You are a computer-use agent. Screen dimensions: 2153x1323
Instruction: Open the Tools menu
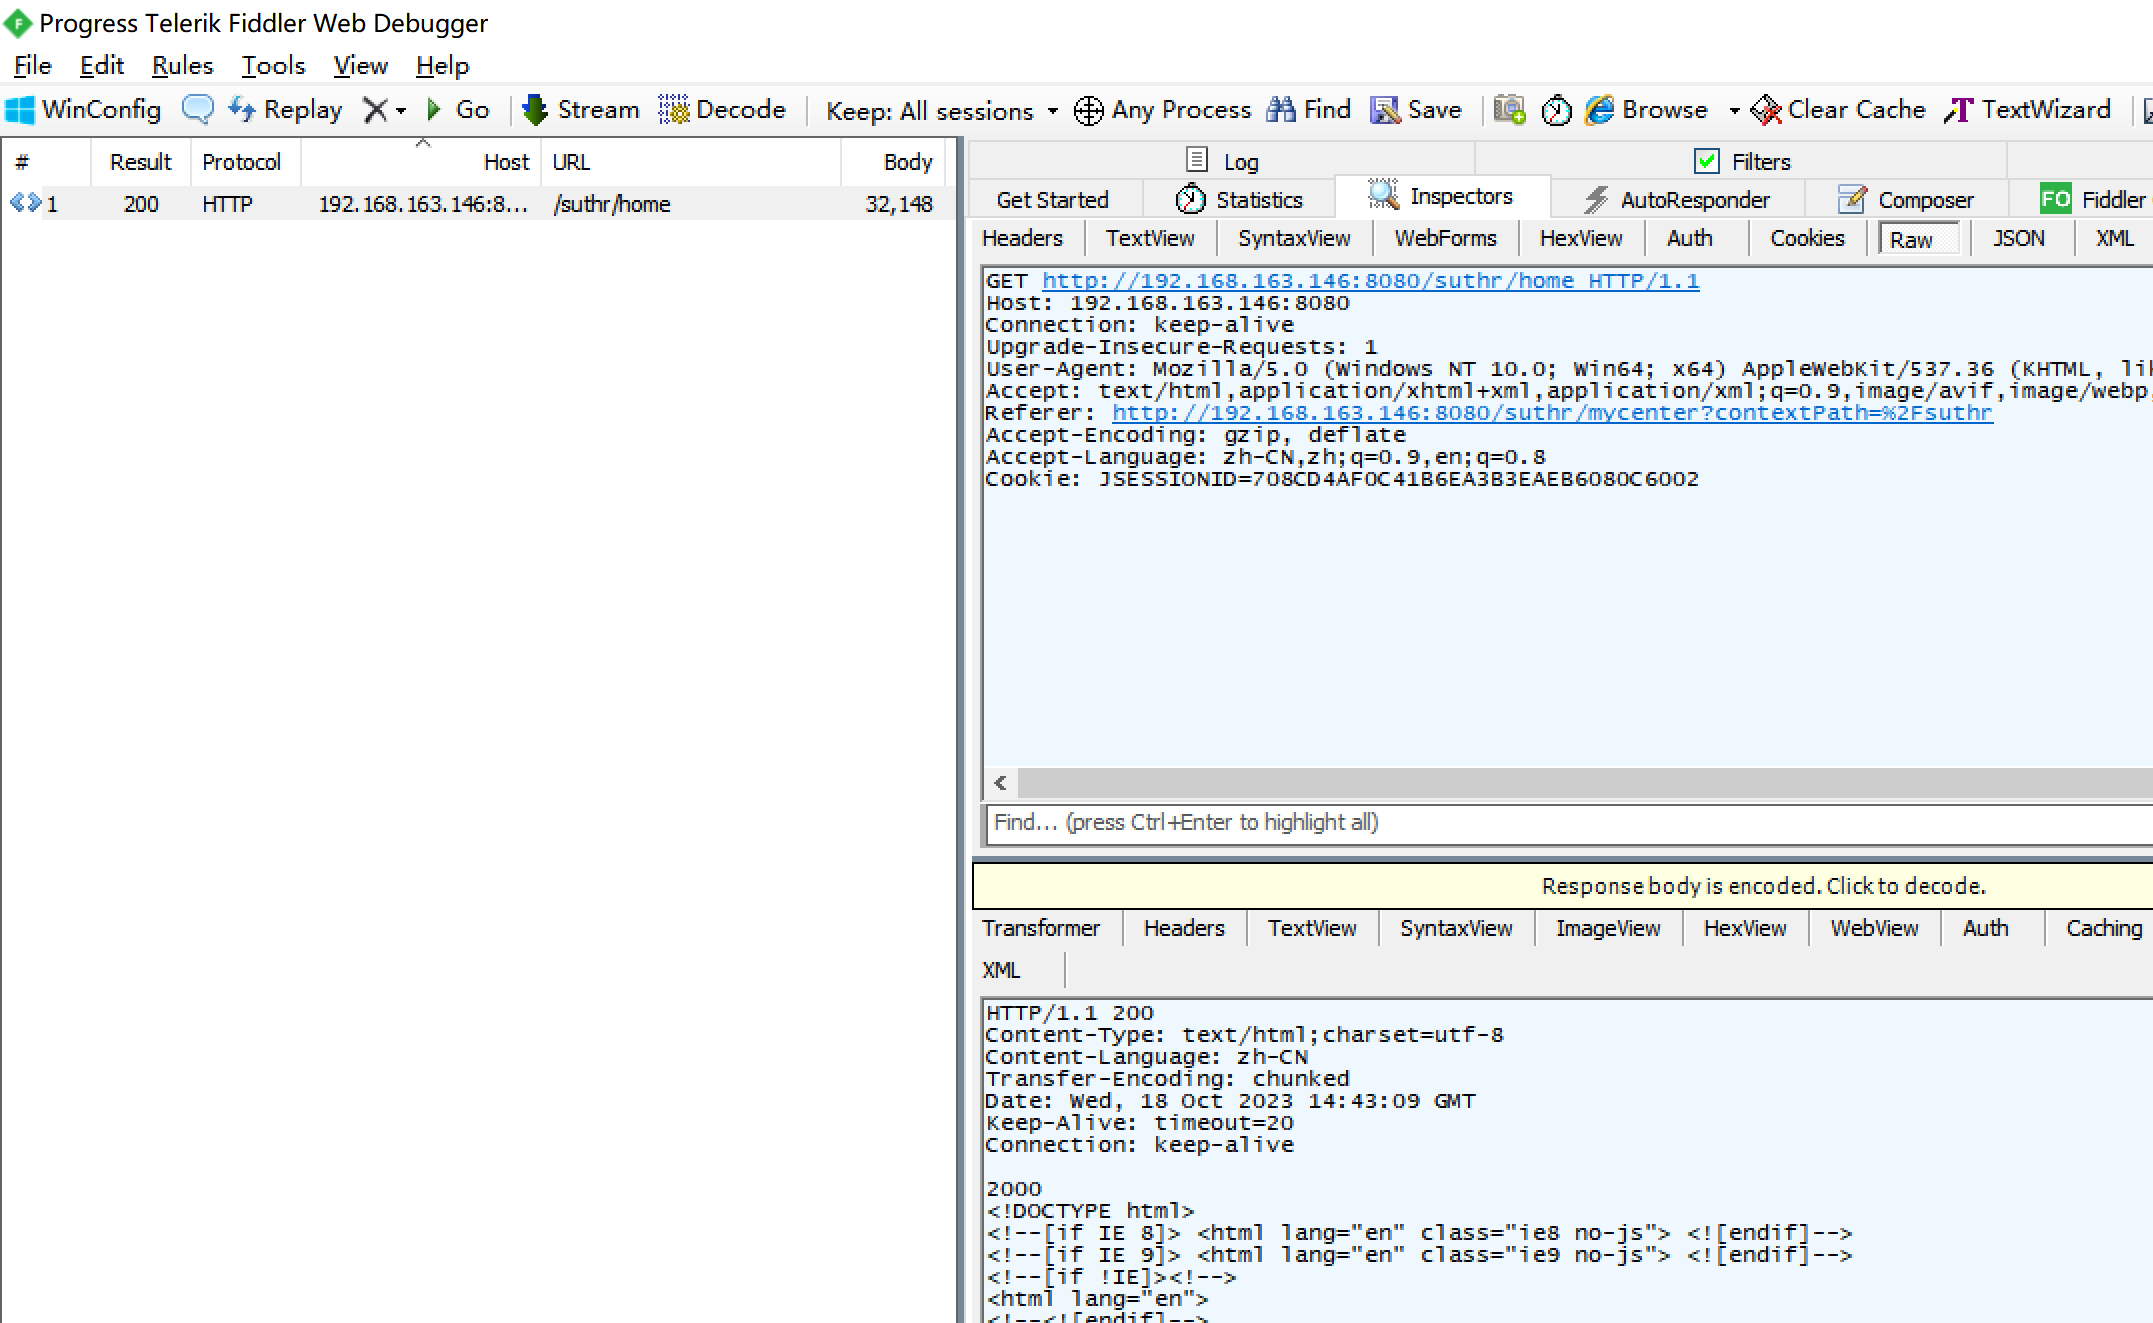coord(273,66)
